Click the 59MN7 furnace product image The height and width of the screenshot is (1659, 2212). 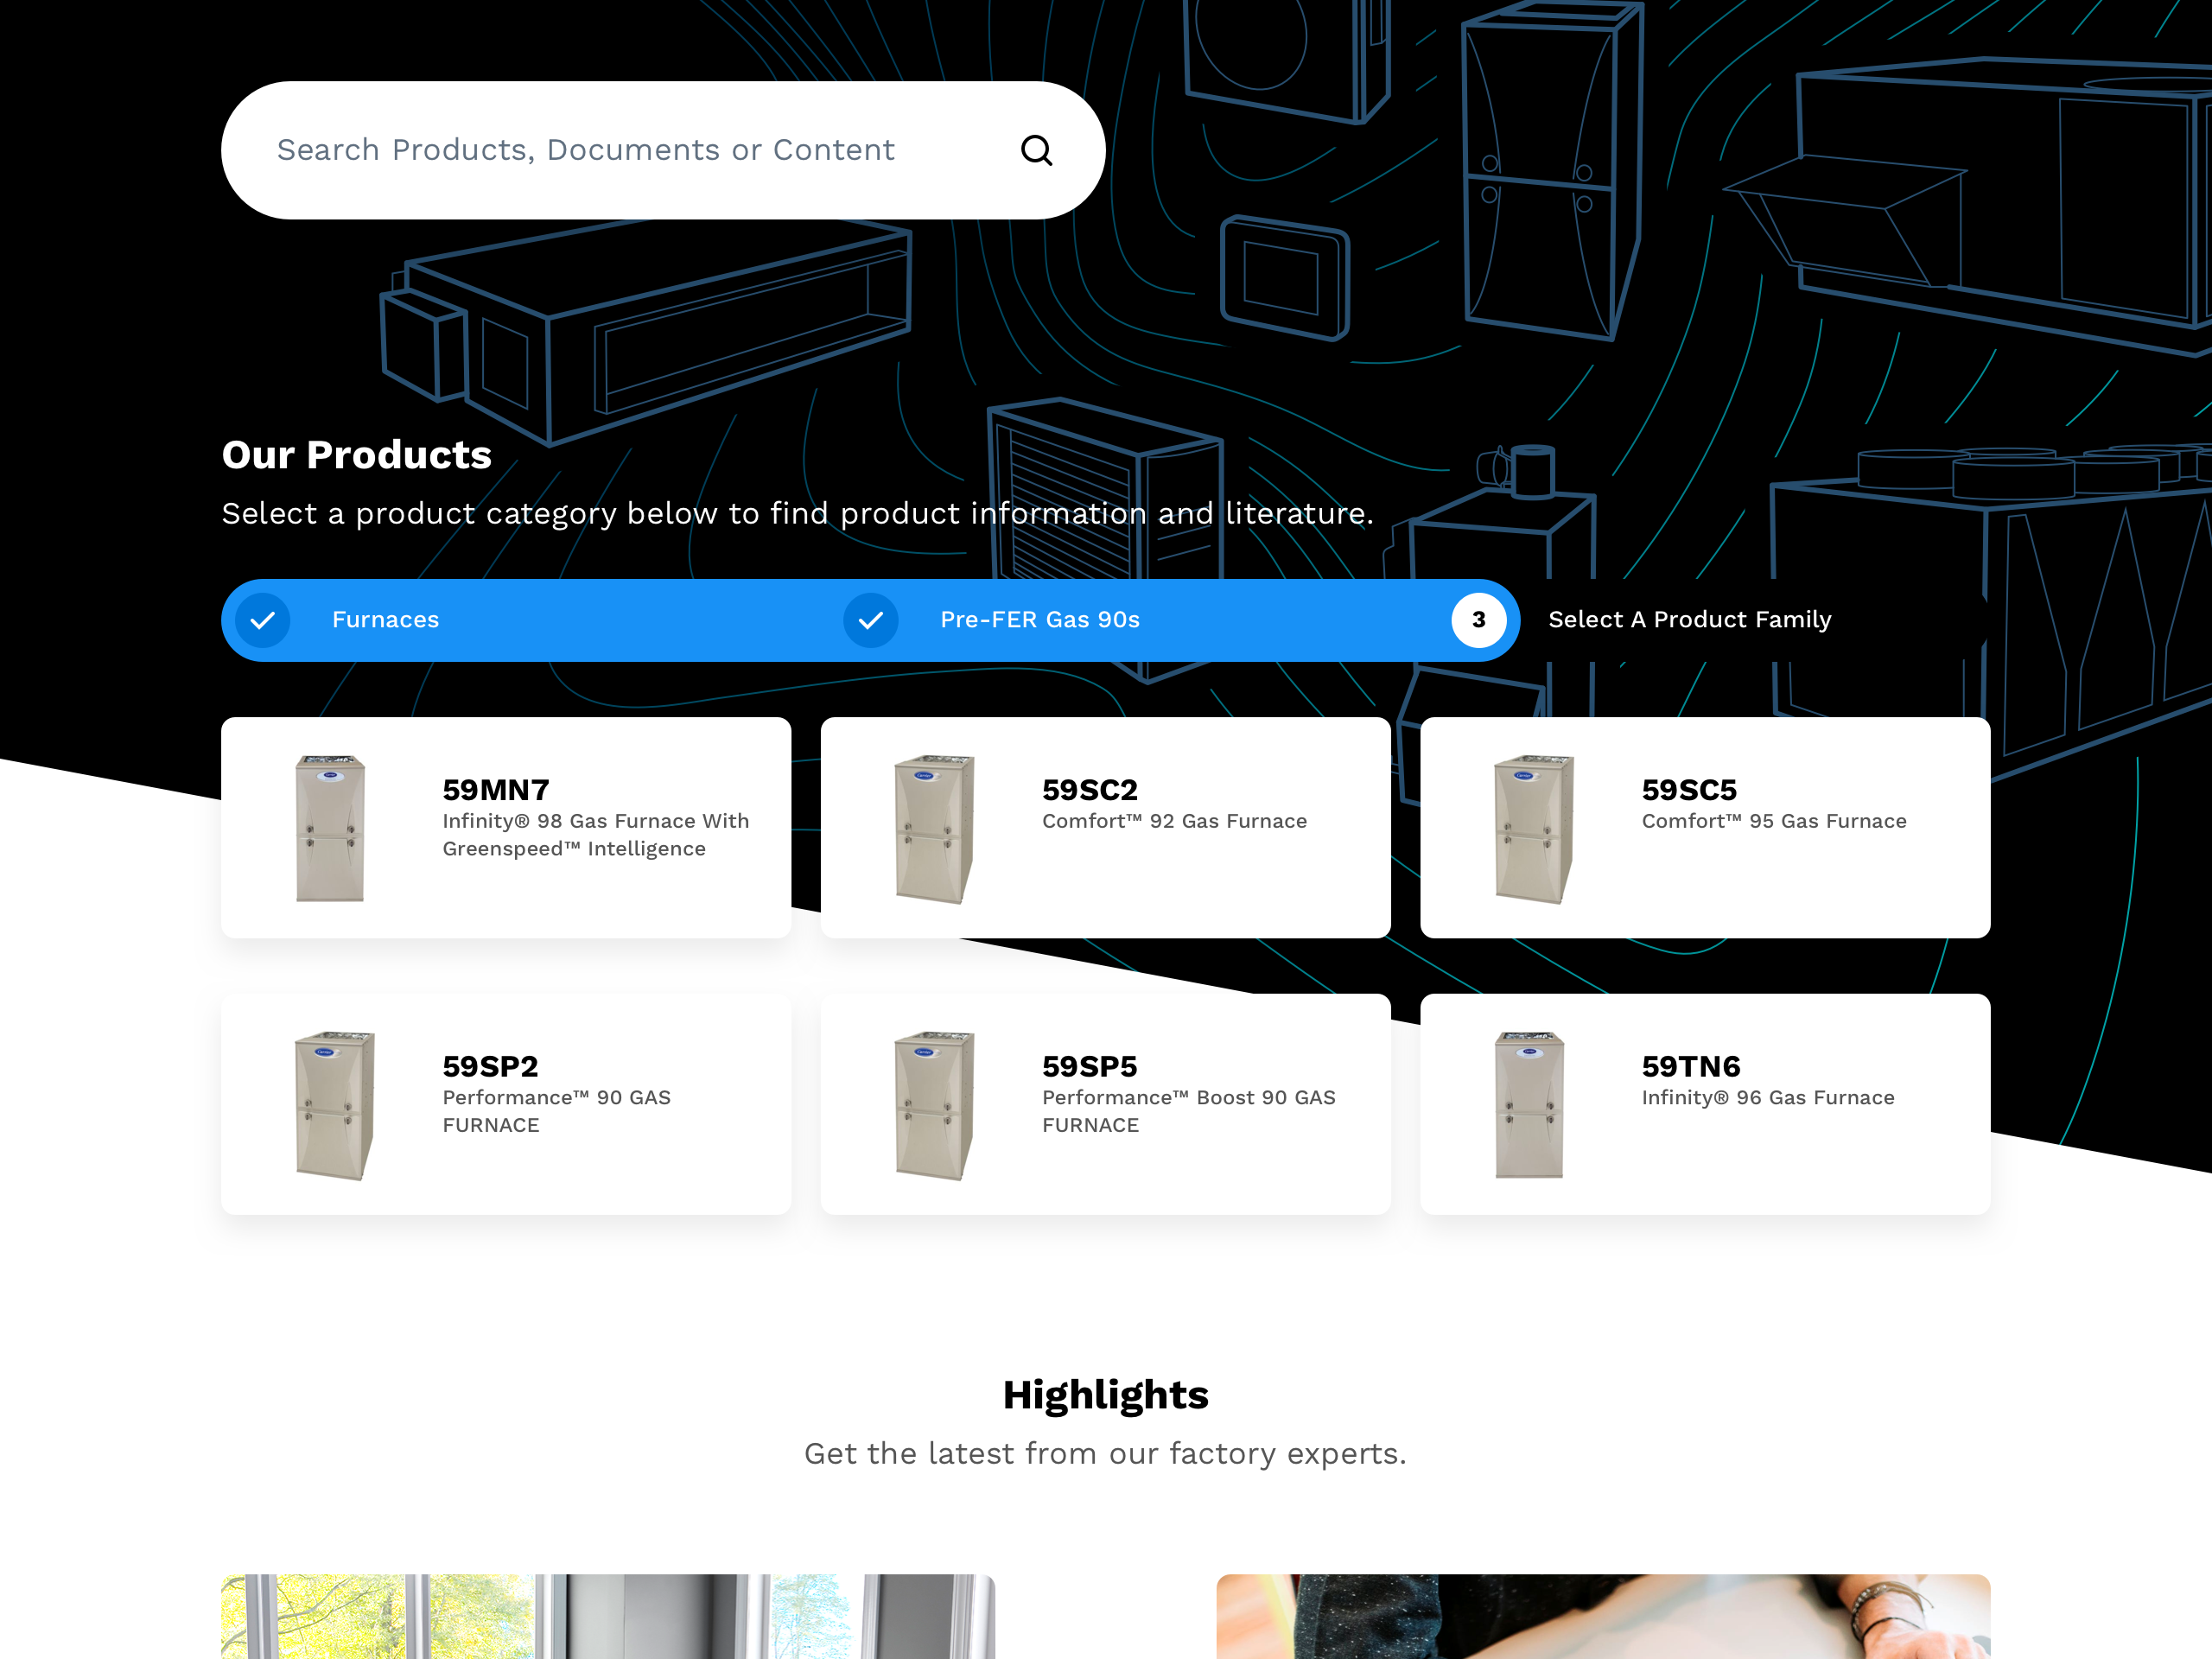click(x=330, y=828)
